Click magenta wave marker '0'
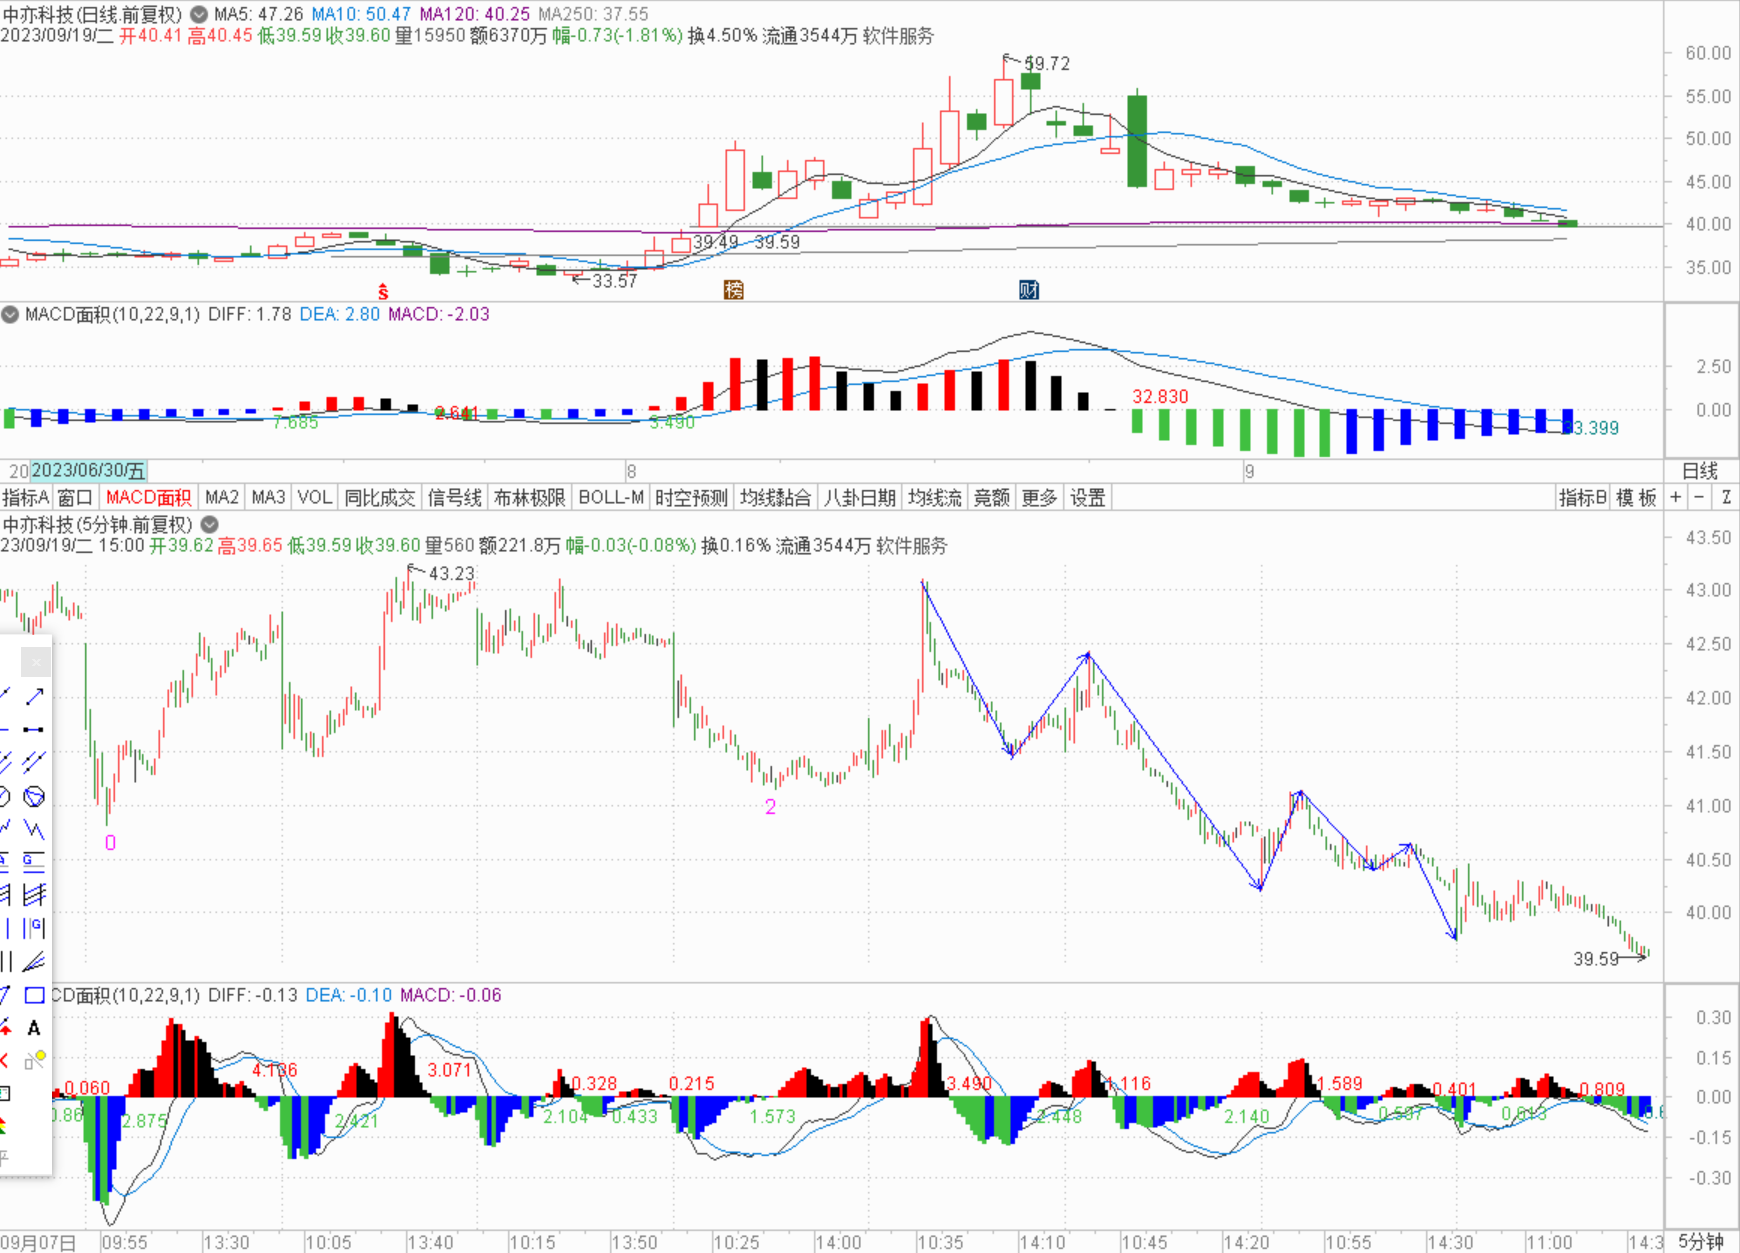1740x1253 pixels. (110, 843)
